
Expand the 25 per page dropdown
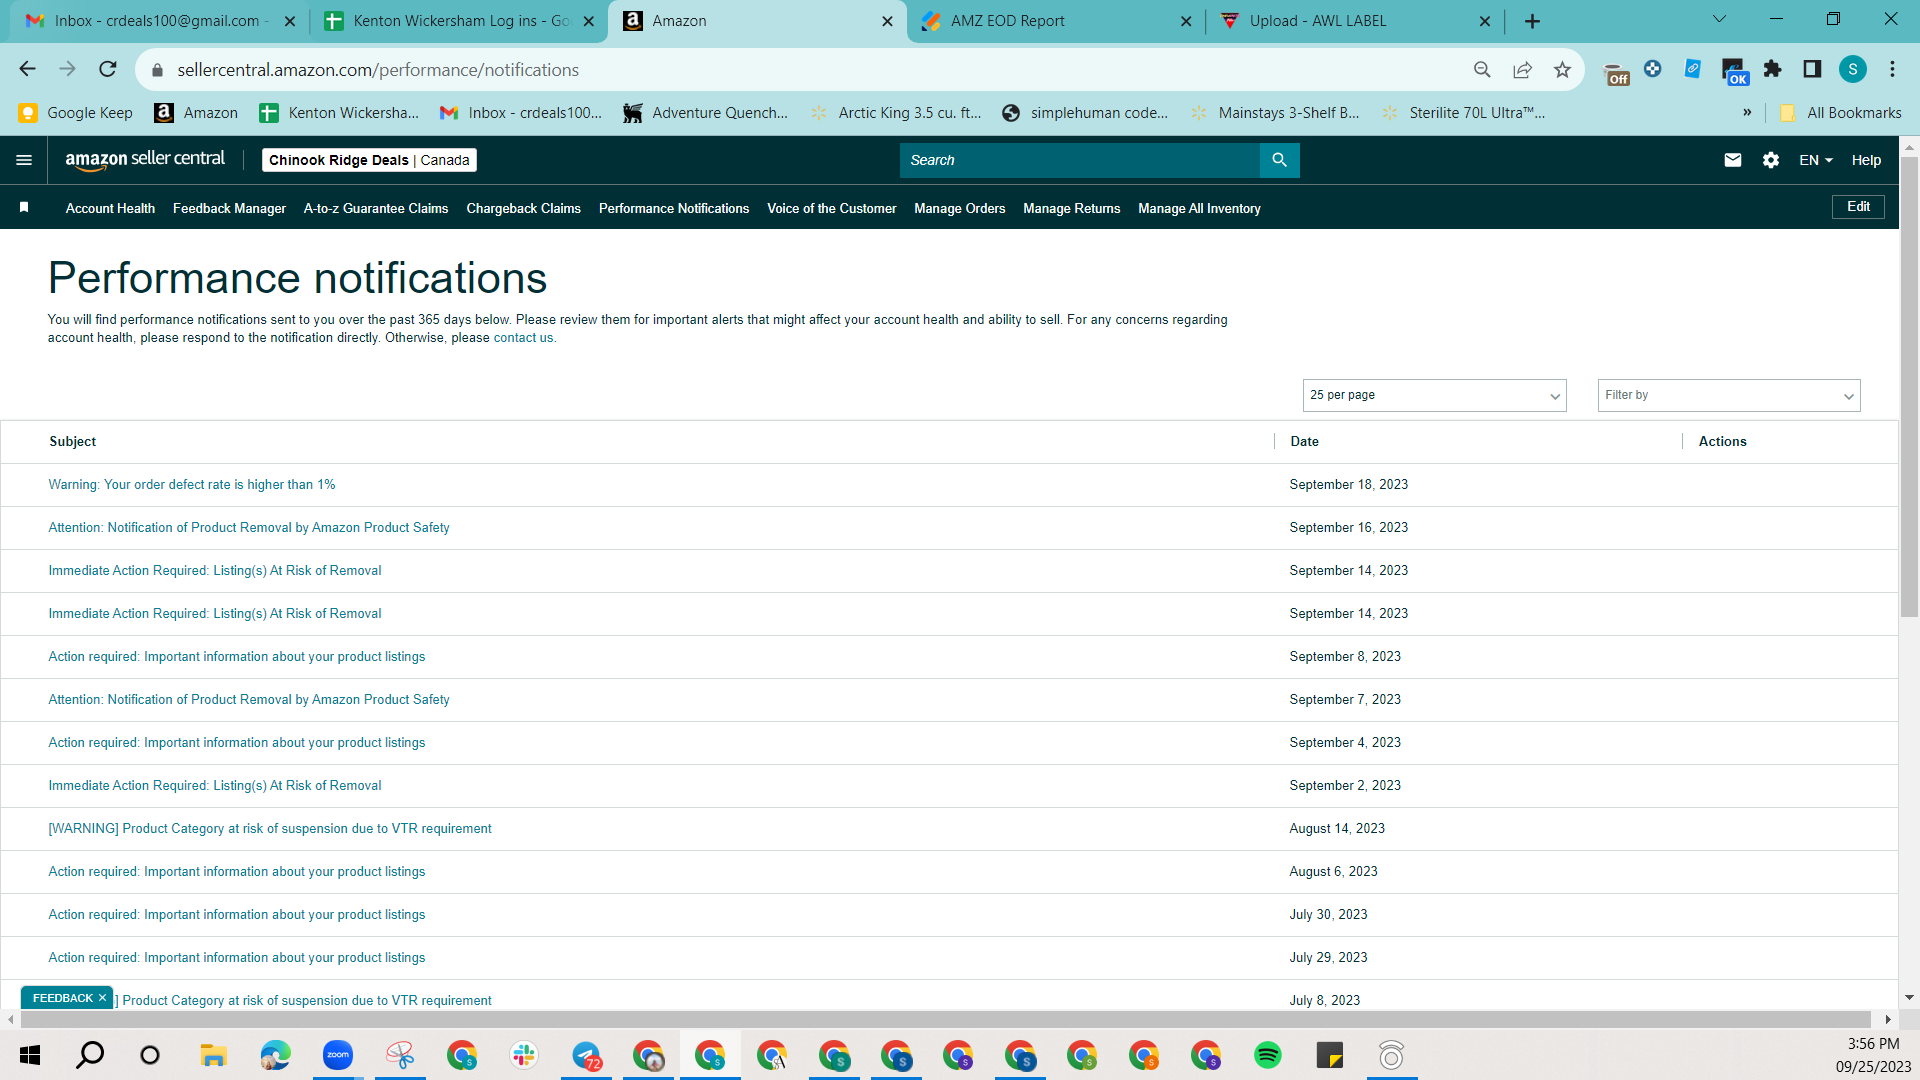[x=1434, y=395]
